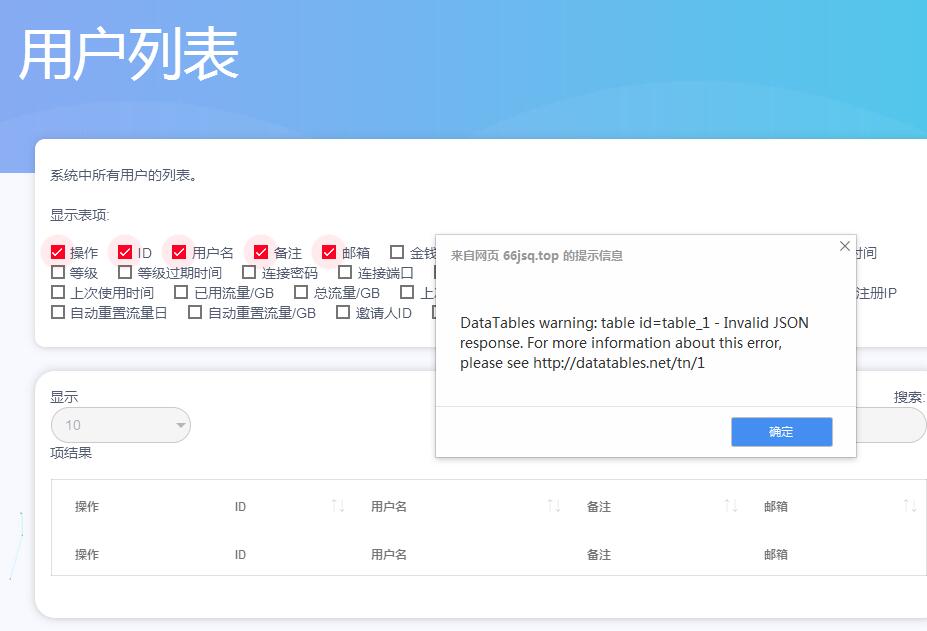This screenshot has height=631, width=927.
Task: Enable the 已用流量/GB column checkbox
Action: coord(181,292)
